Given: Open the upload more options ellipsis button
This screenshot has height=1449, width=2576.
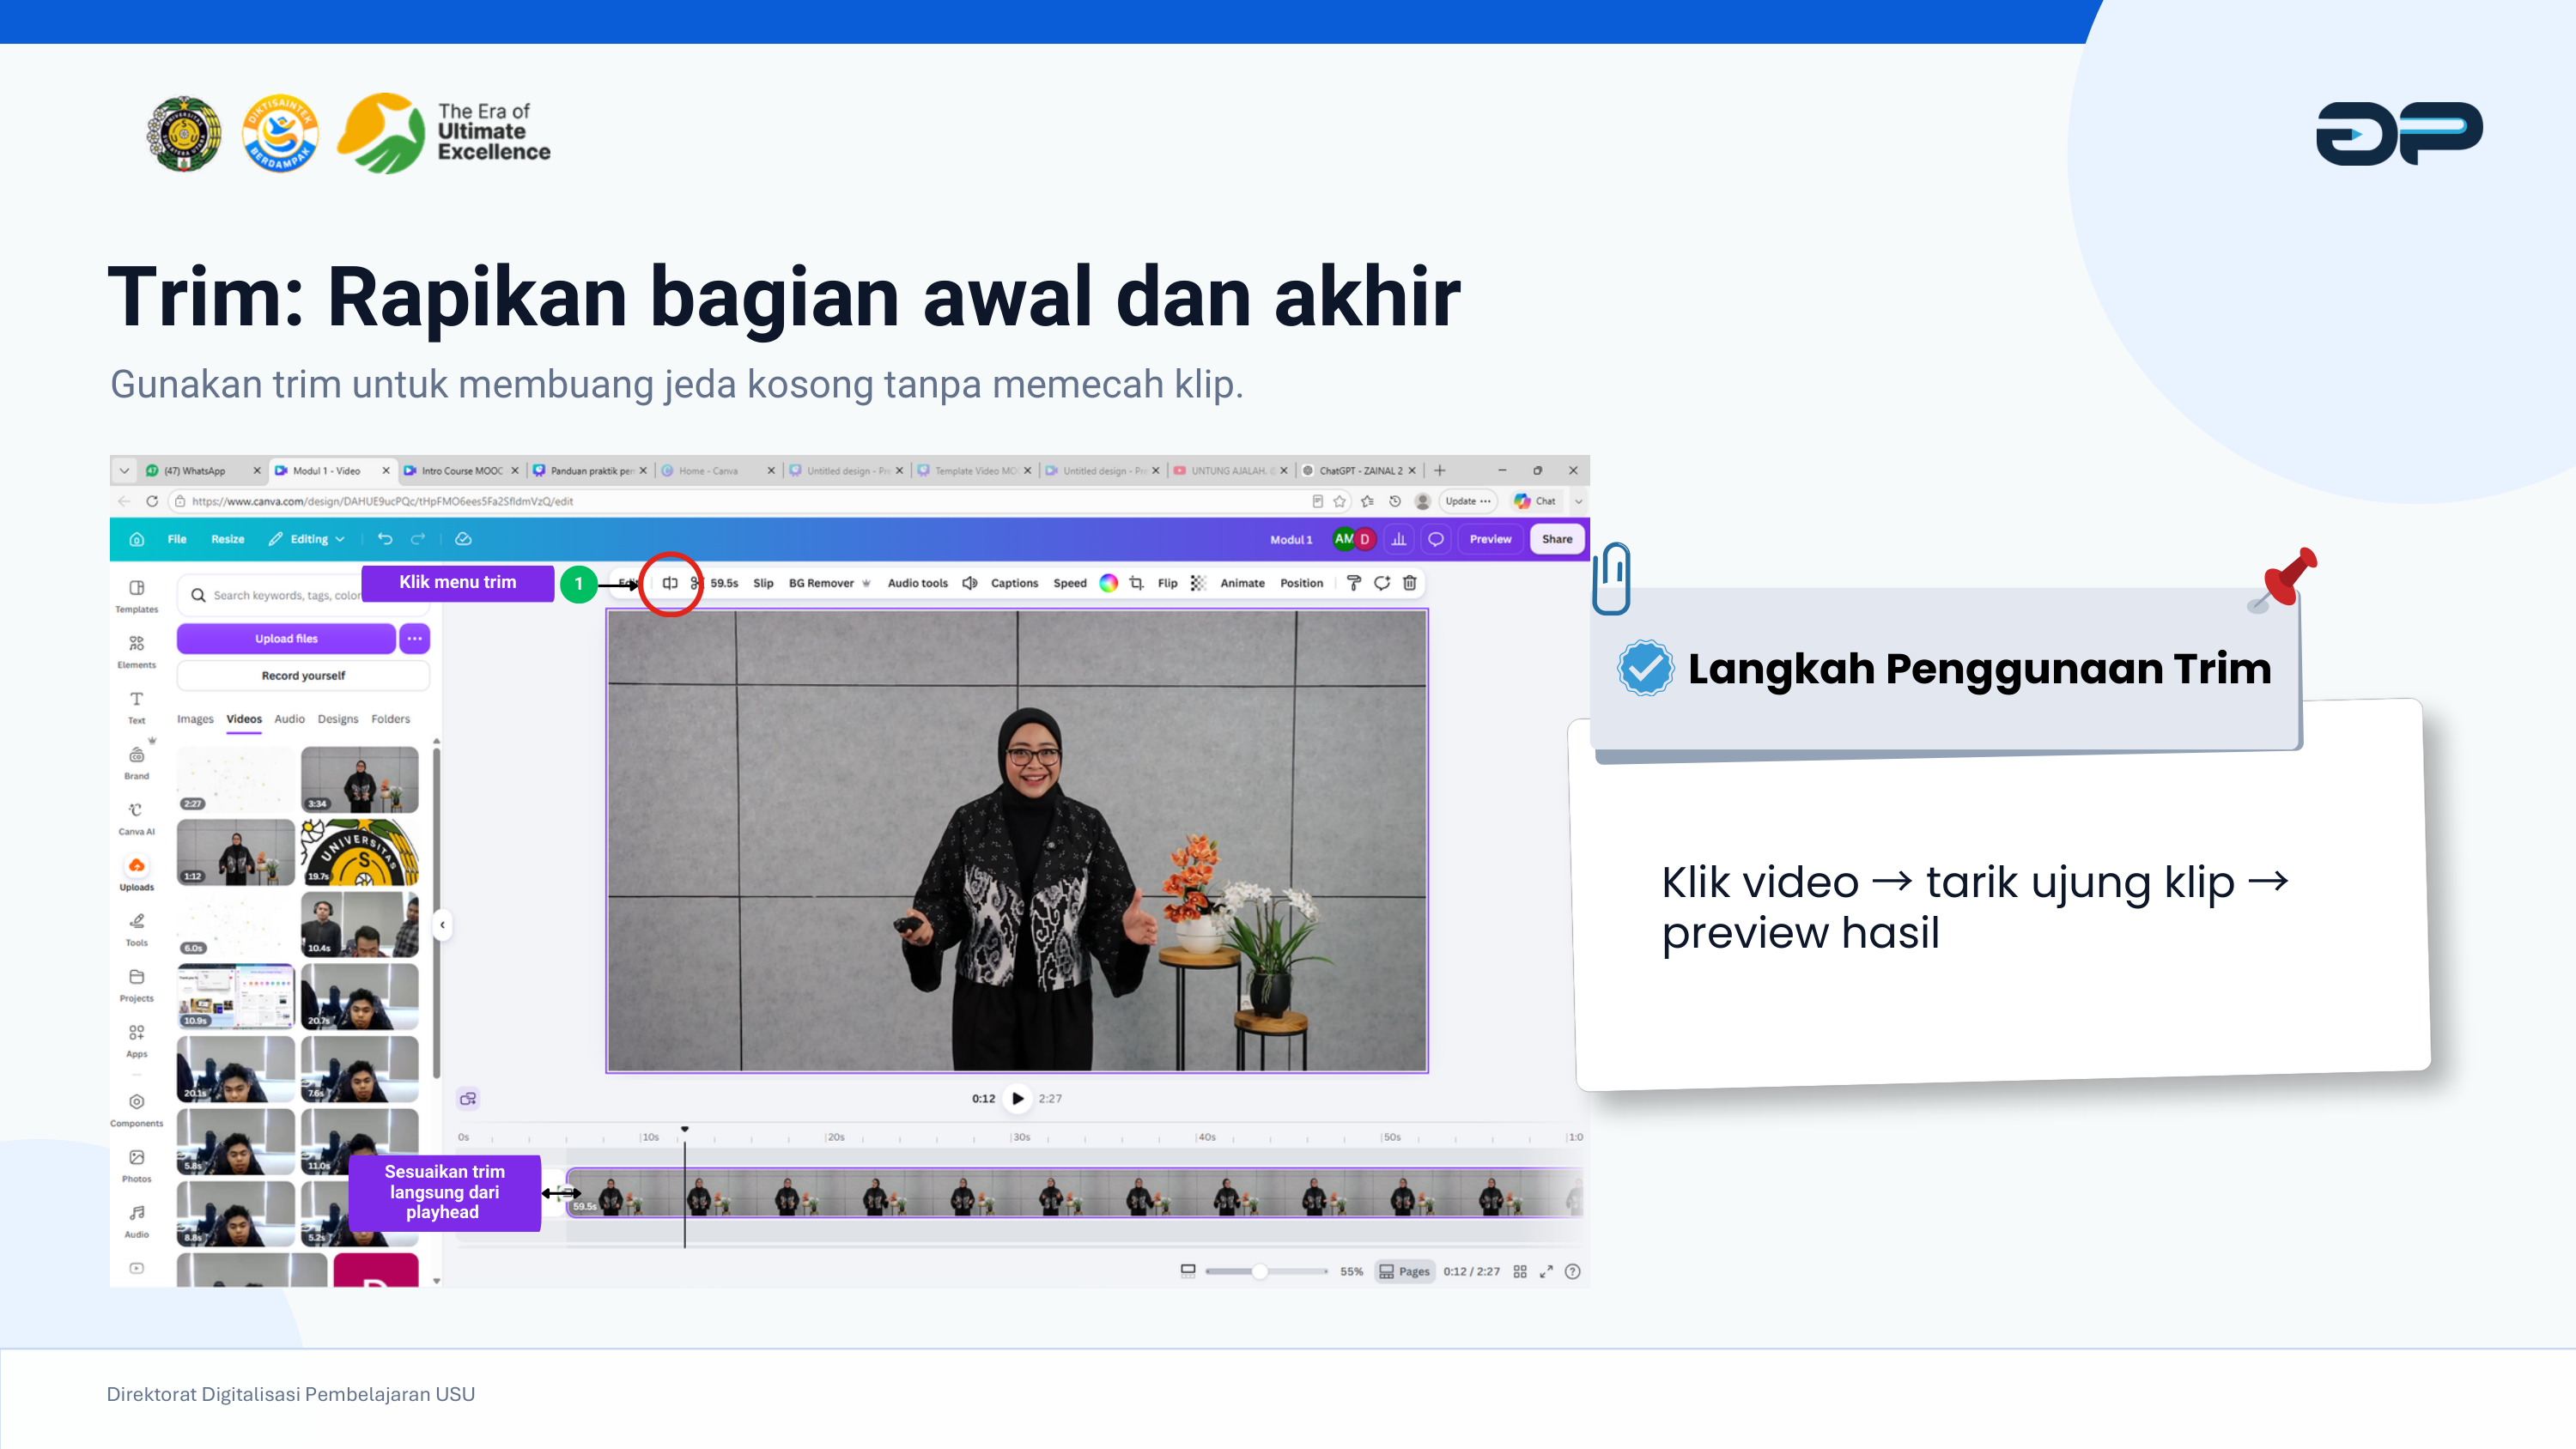Looking at the screenshot, I should pos(414,638).
